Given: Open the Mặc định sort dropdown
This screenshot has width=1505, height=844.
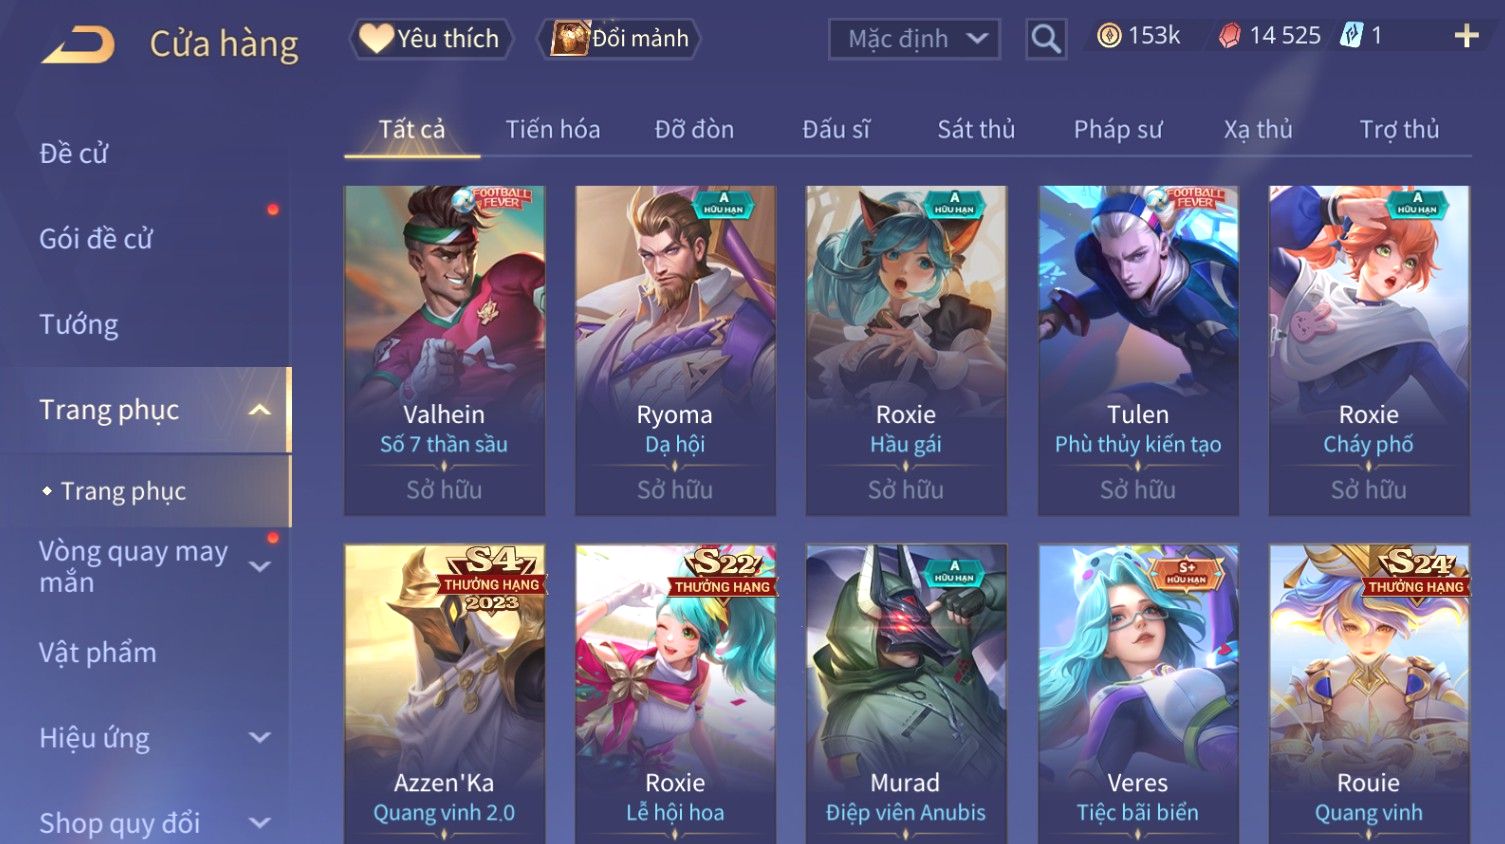Looking at the screenshot, I should tap(914, 39).
